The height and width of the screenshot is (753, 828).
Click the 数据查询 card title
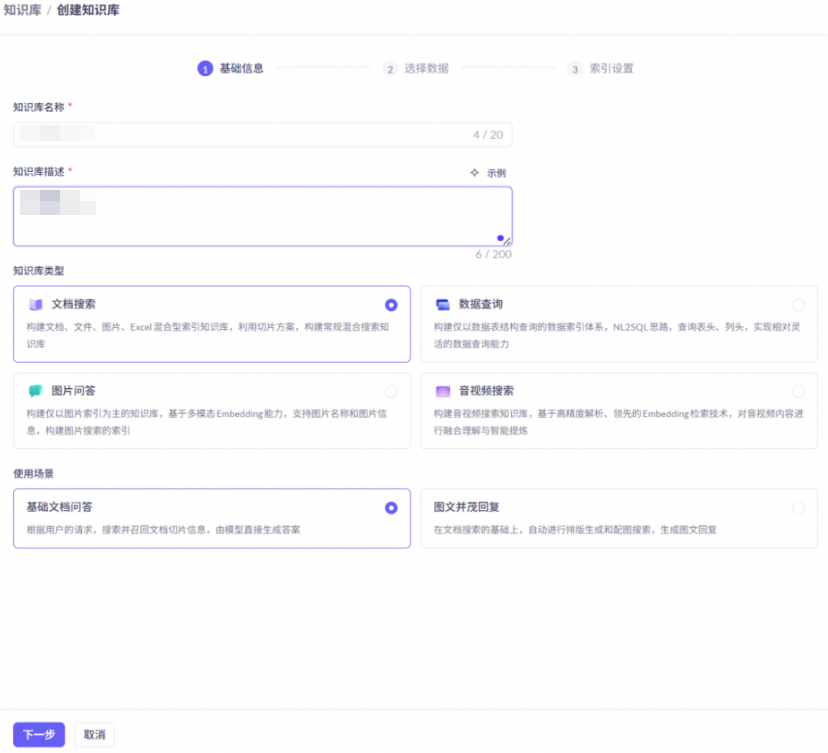pos(481,304)
